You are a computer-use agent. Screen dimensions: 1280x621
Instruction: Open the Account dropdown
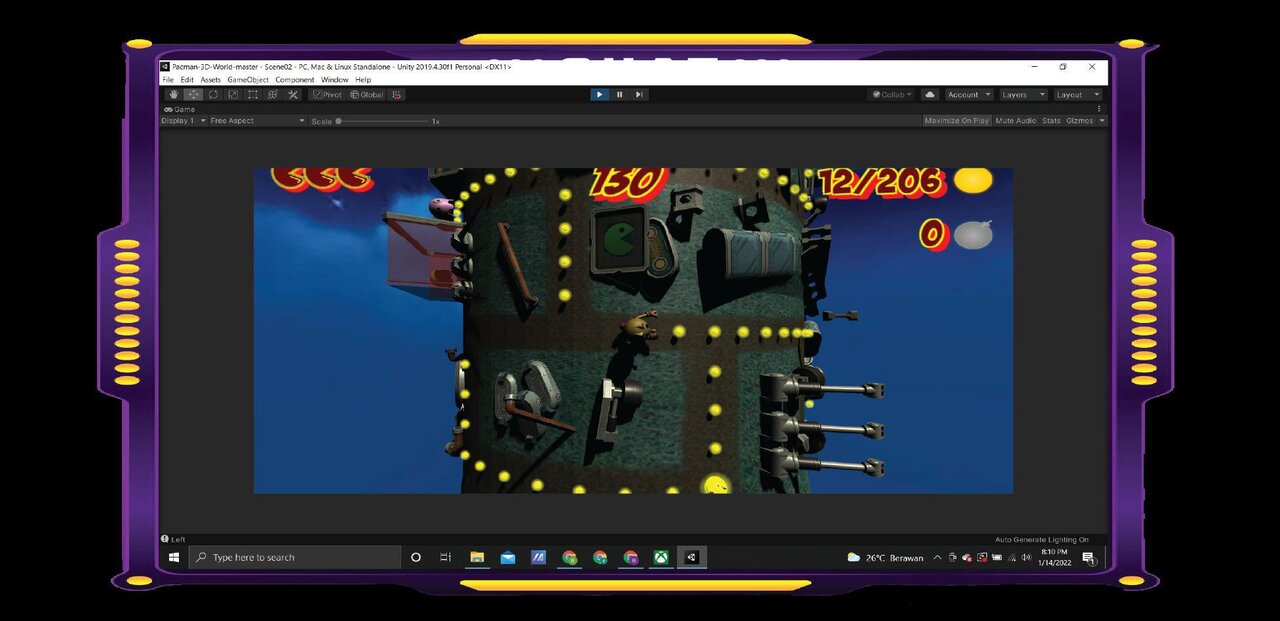(968, 95)
